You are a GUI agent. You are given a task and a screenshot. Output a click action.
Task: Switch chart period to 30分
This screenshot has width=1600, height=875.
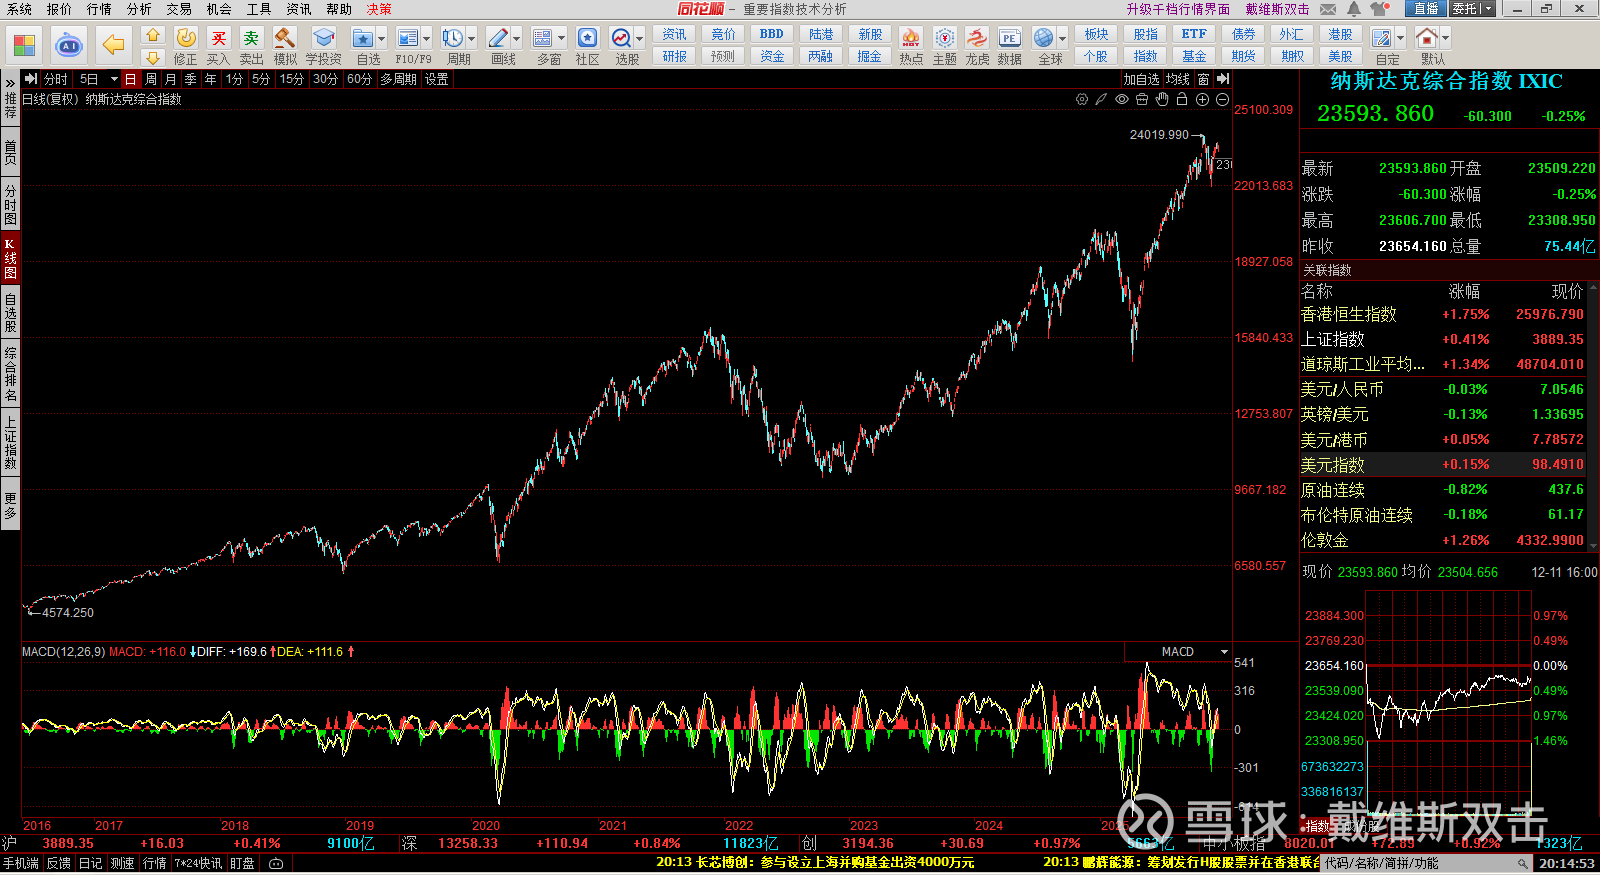[x=325, y=79]
